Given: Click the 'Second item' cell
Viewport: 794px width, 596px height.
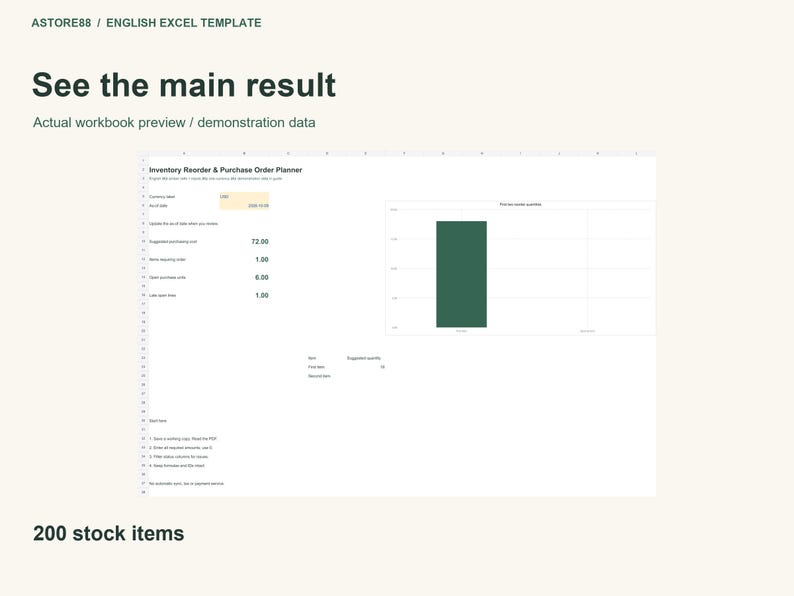Looking at the screenshot, I should (319, 376).
